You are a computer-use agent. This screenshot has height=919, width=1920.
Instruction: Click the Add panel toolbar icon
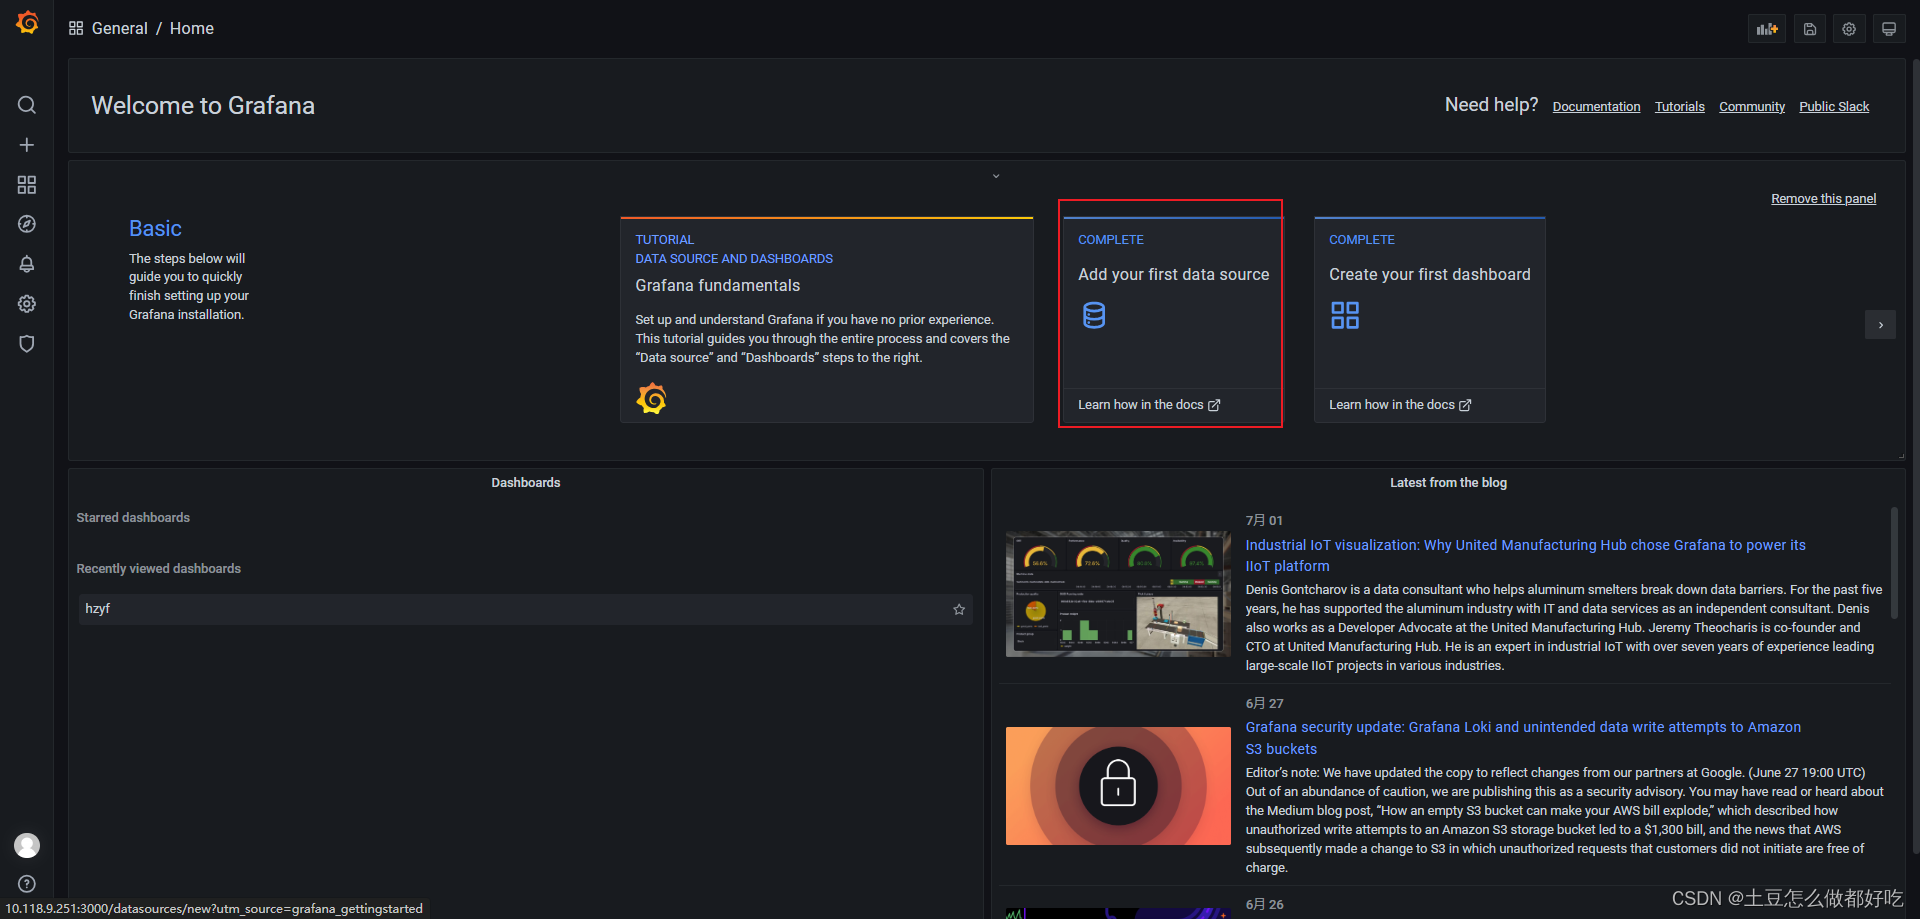(1767, 29)
